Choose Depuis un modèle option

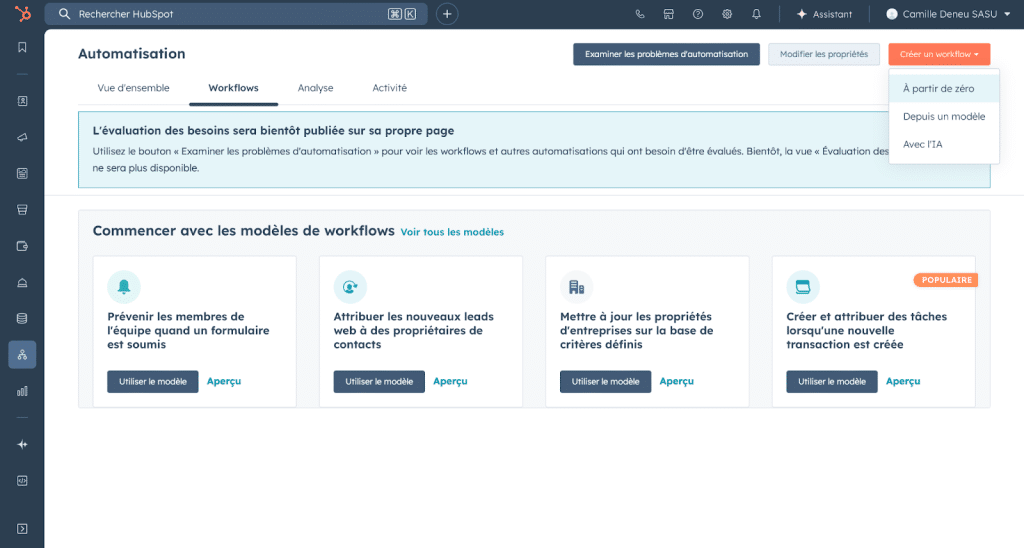943,116
